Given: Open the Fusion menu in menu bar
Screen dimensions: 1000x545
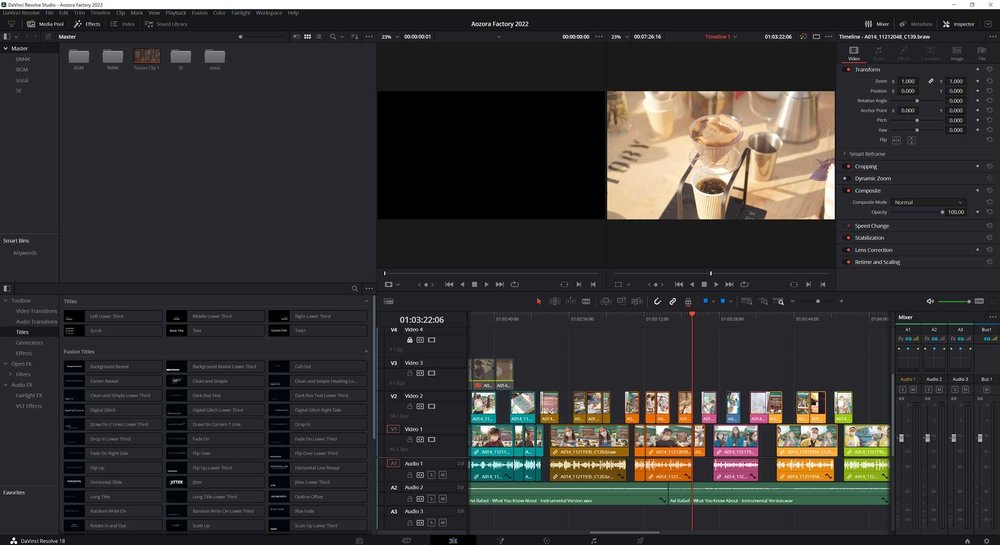Looking at the screenshot, I should pos(199,13).
